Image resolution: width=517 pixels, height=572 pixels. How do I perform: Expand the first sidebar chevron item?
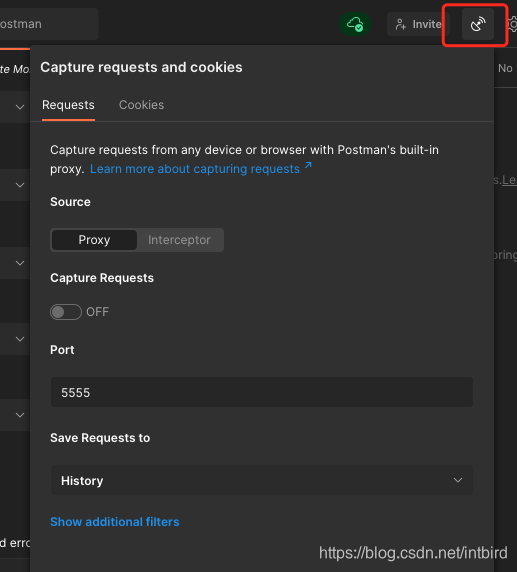20,107
